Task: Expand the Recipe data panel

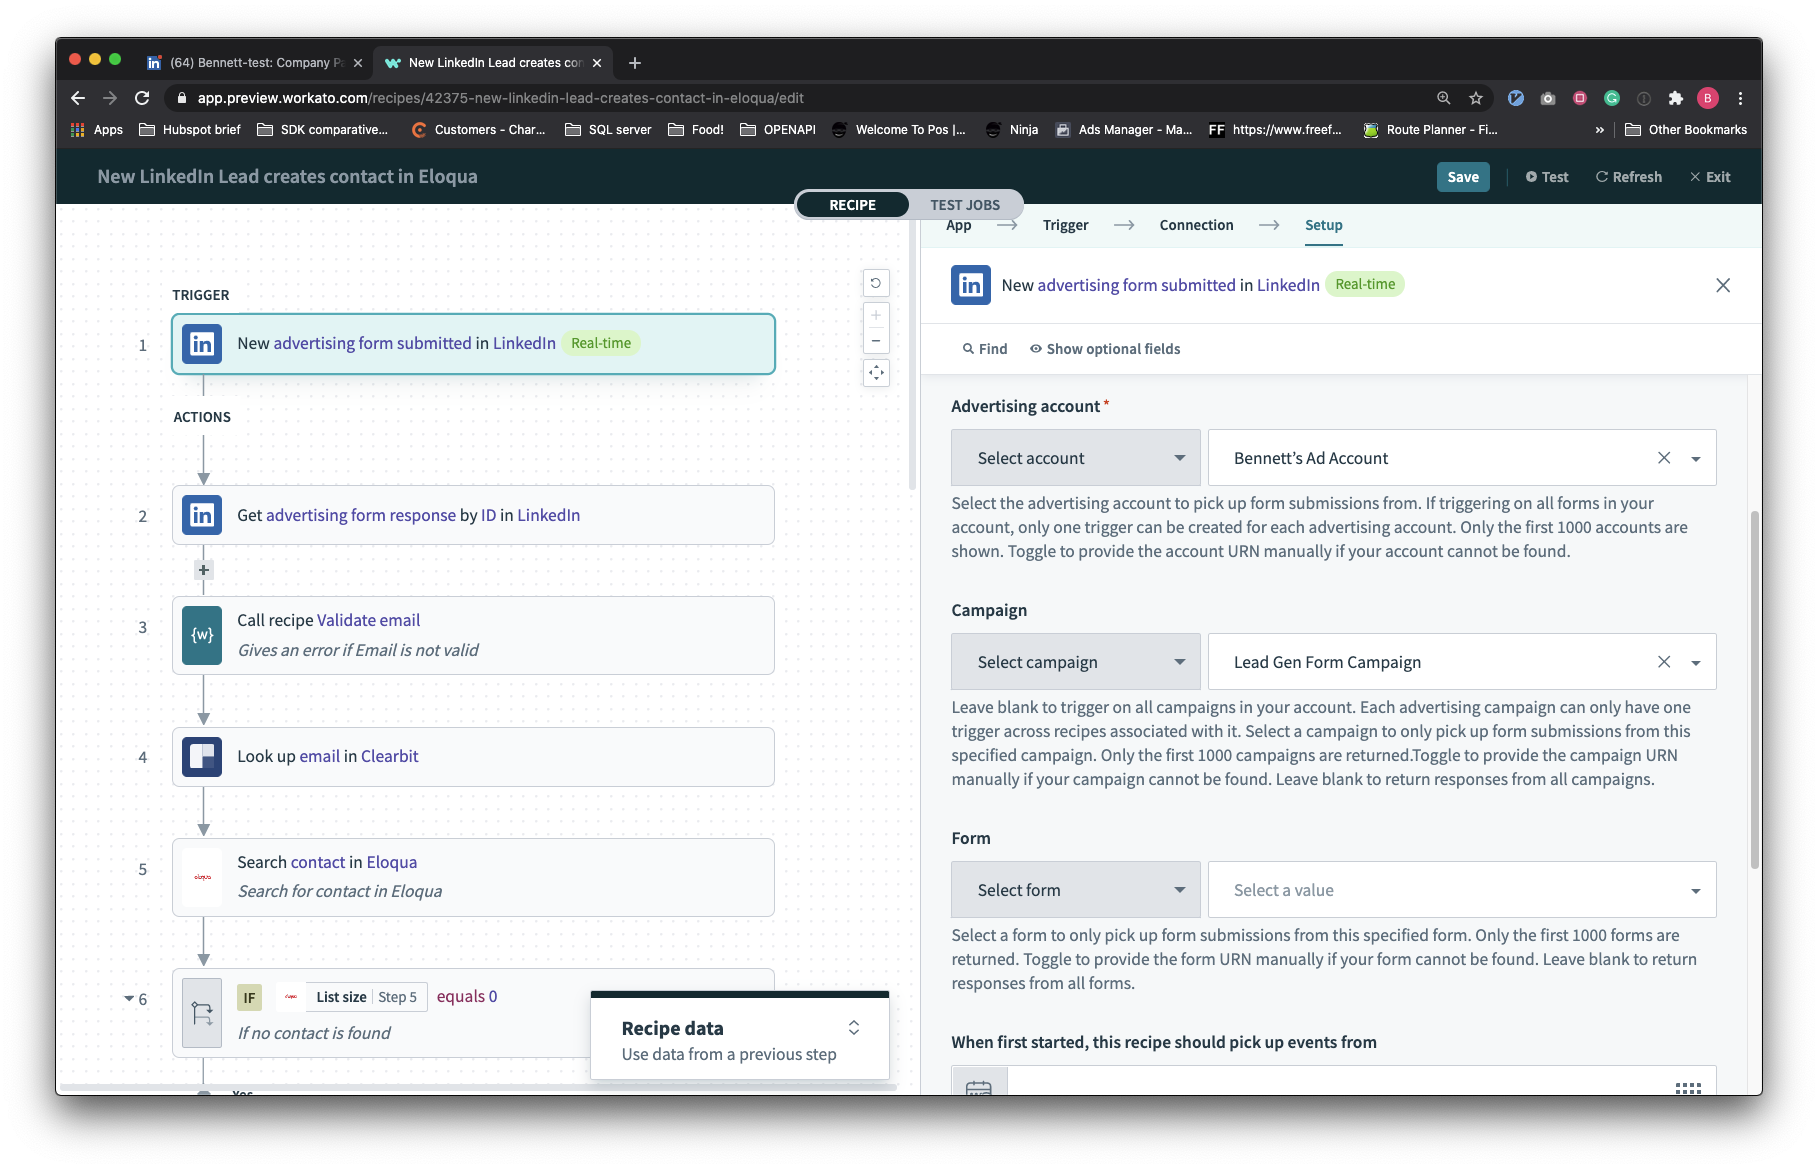Action: 853,1028
